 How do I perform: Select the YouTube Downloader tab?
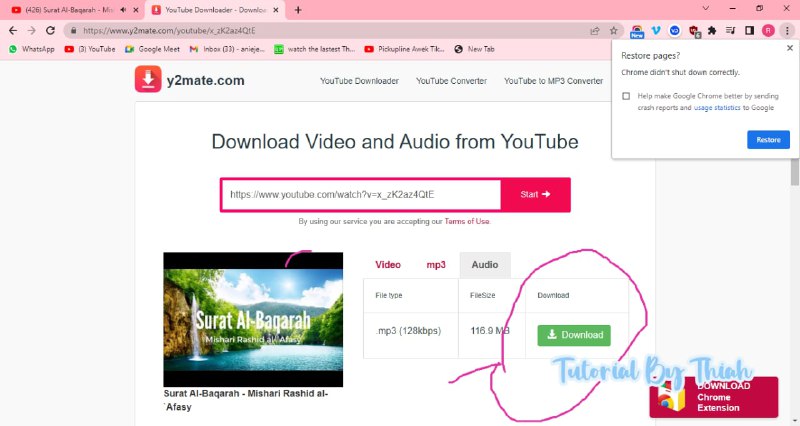[215, 10]
